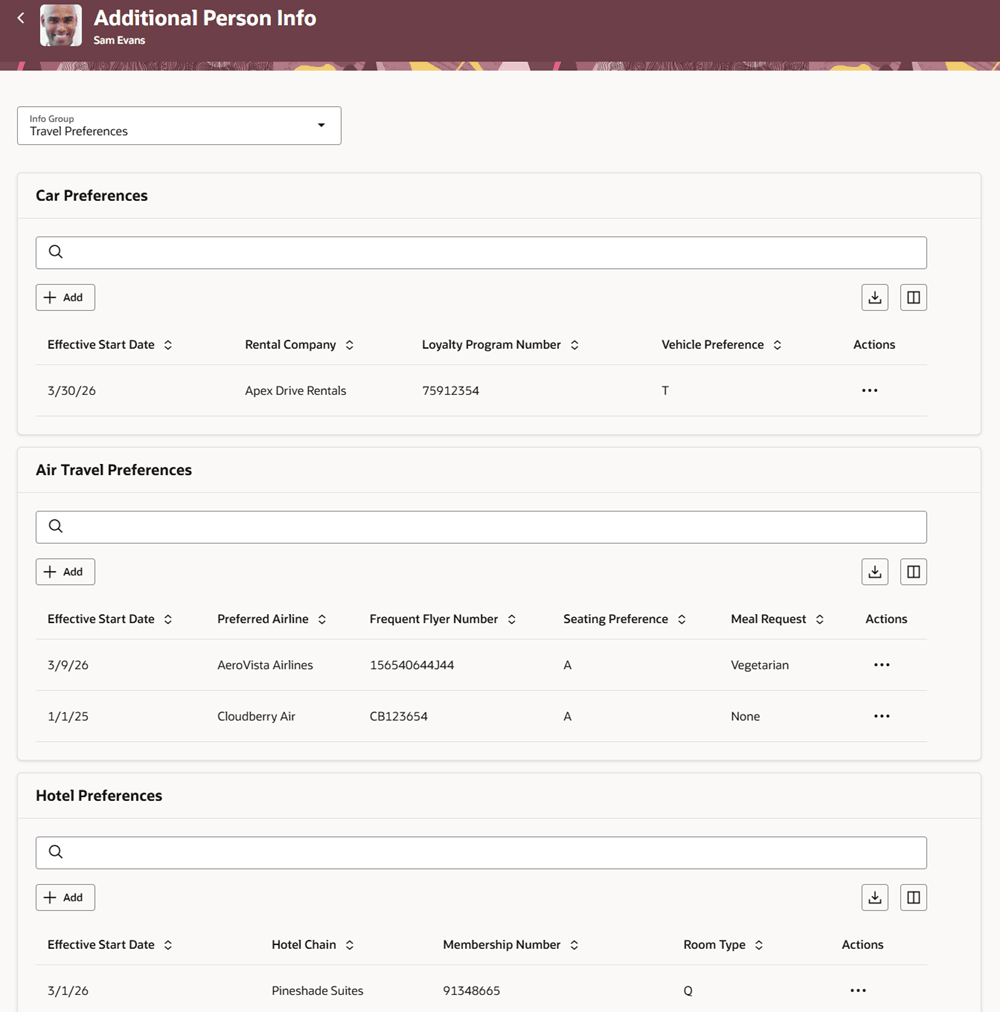Viewport: 1000px width, 1012px height.
Task: Add a new Car Preferences record
Action: tap(65, 298)
